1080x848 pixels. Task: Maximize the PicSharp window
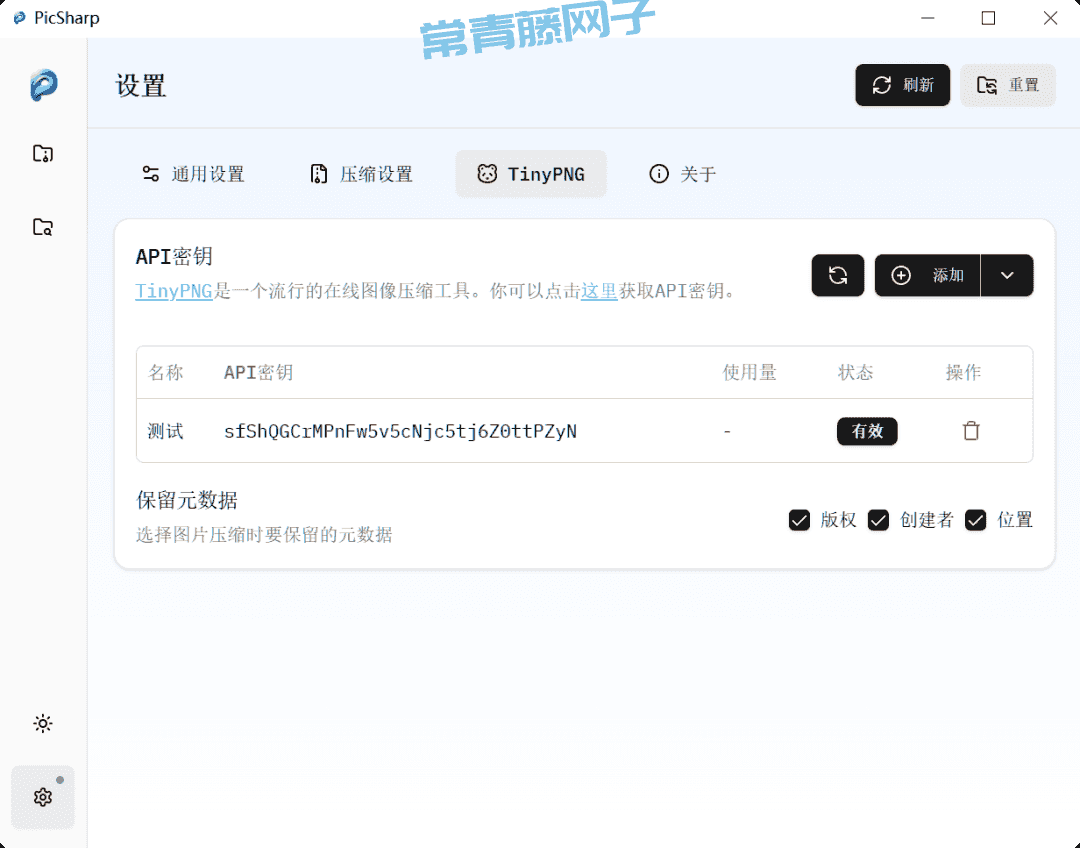point(988,18)
